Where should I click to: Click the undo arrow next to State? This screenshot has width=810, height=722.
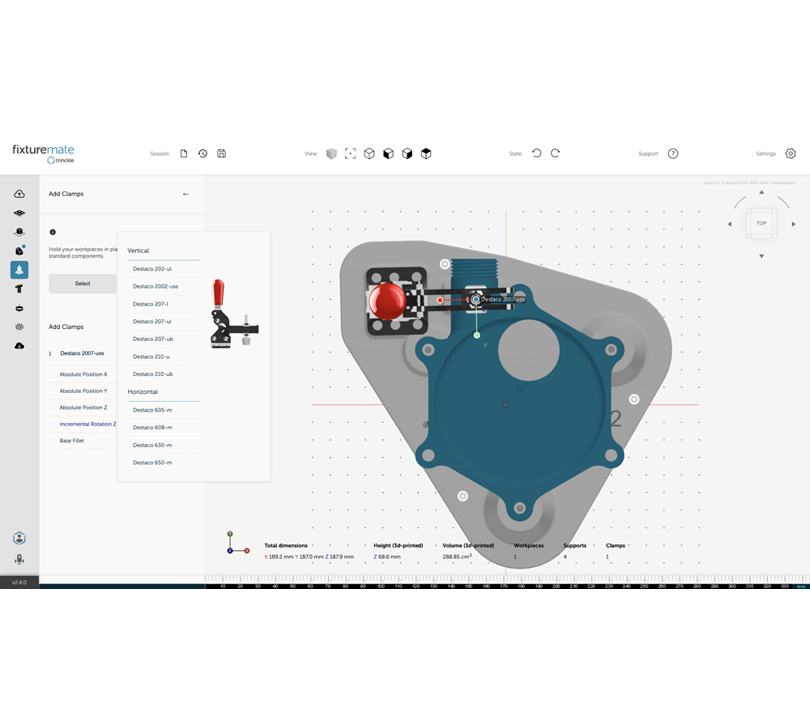(x=537, y=153)
